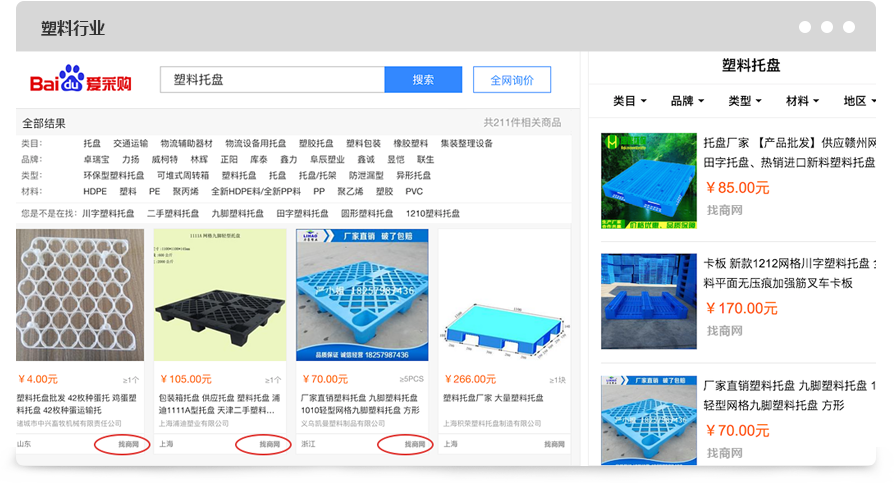Image resolution: width=894 pixels, height=483 pixels.
Task: Click the 全网询价 button
Action: pyautogui.click(x=511, y=80)
